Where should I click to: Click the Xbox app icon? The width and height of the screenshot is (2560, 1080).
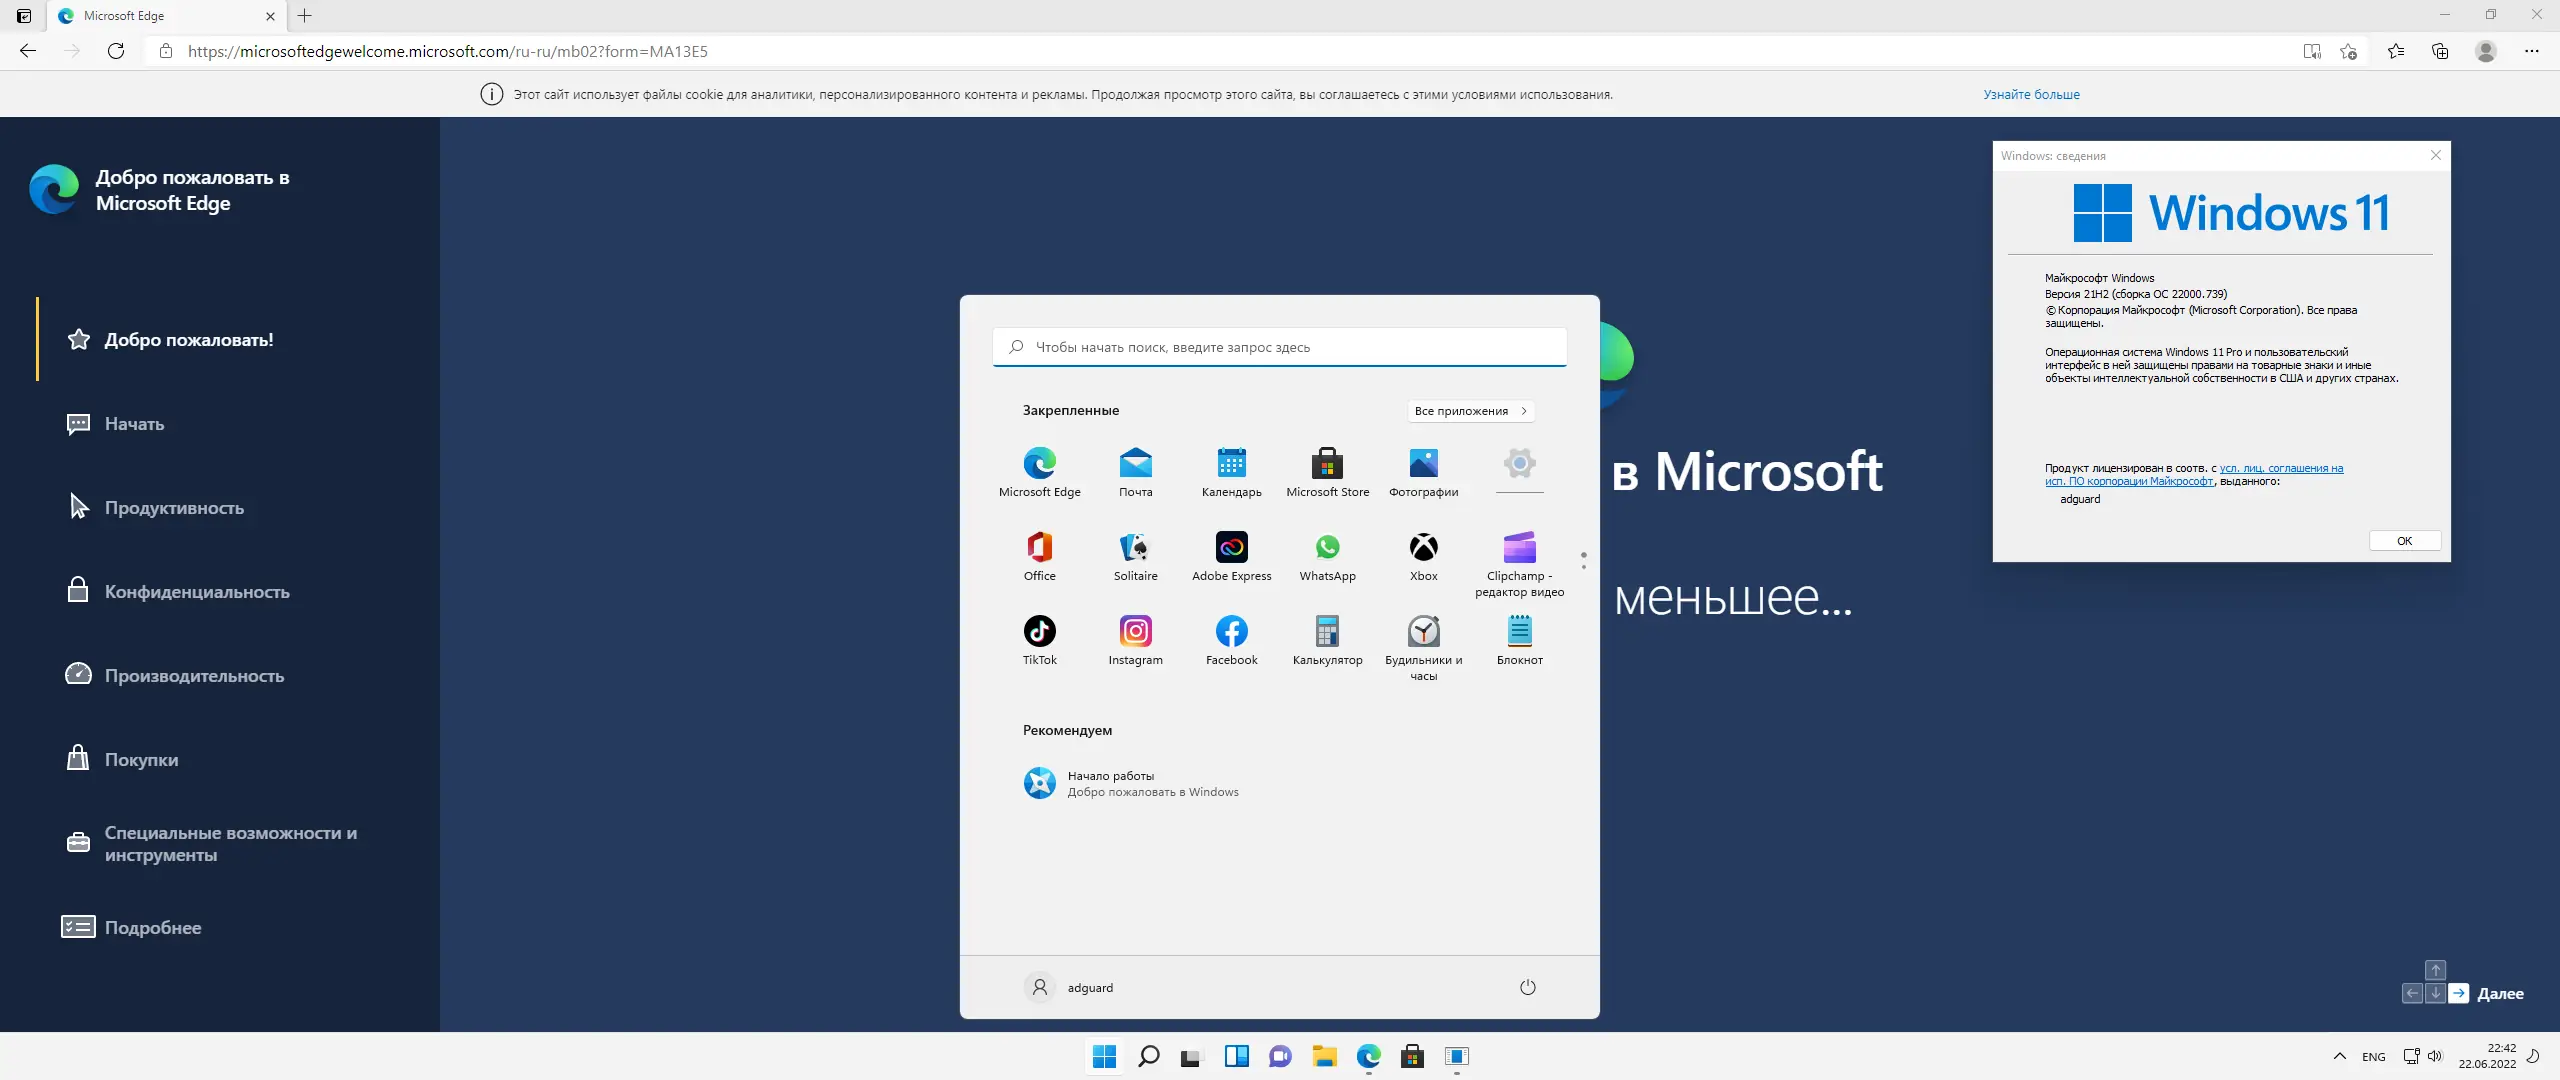pos(1423,548)
